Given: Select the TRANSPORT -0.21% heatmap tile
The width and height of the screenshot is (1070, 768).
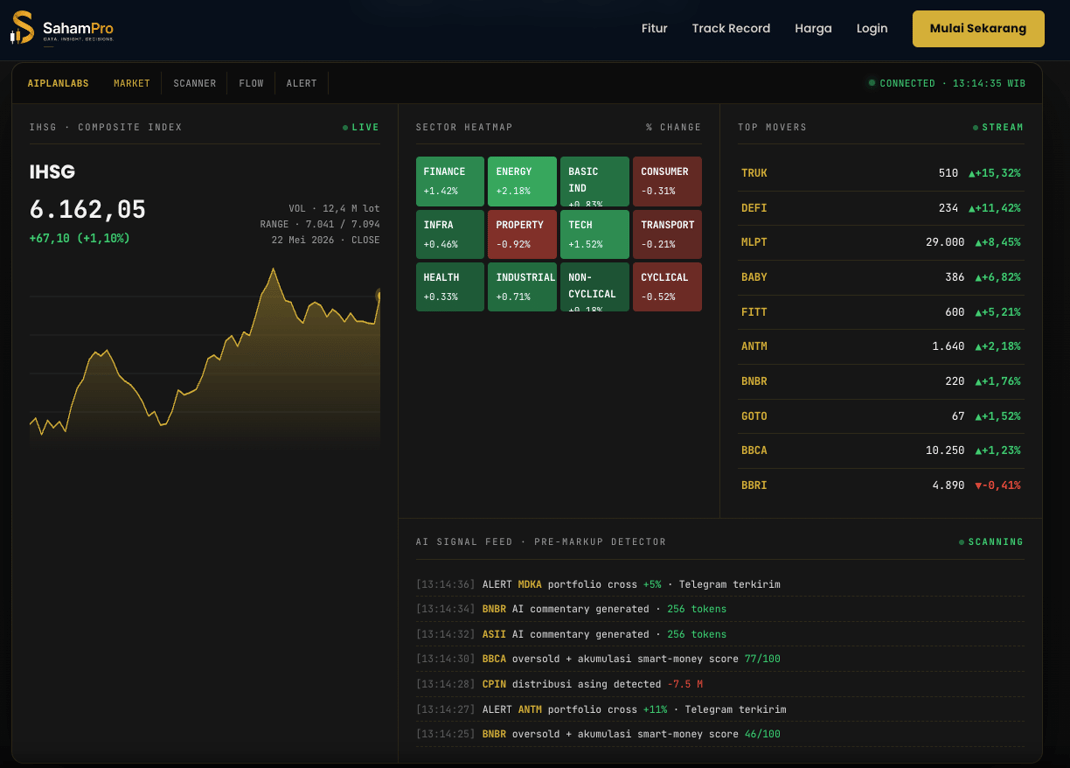Looking at the screenshot, I should tap(667, 235).
